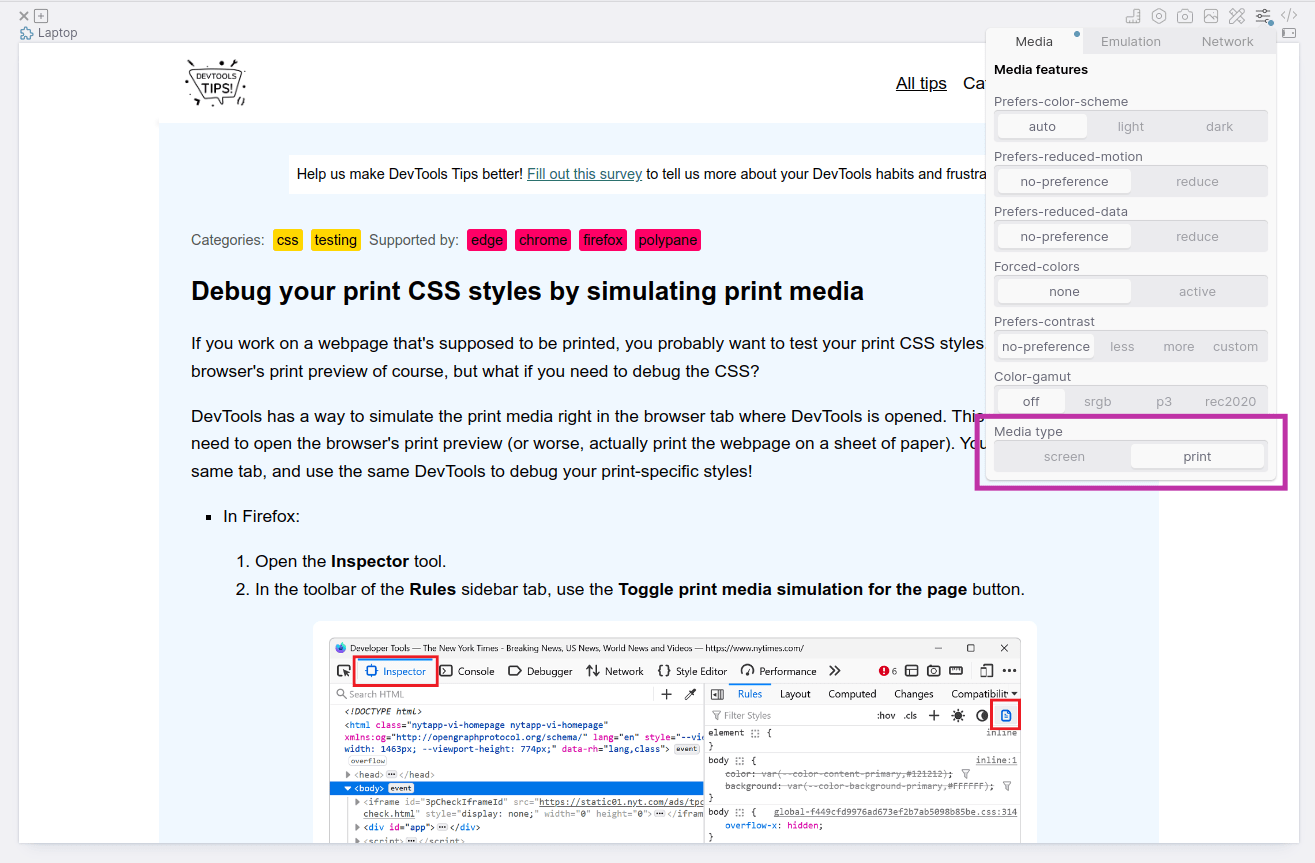Viewport: 1315px width, 863px height.
Task: Click the debug tools sliders icon
Action: click(x=1262, y=16)
